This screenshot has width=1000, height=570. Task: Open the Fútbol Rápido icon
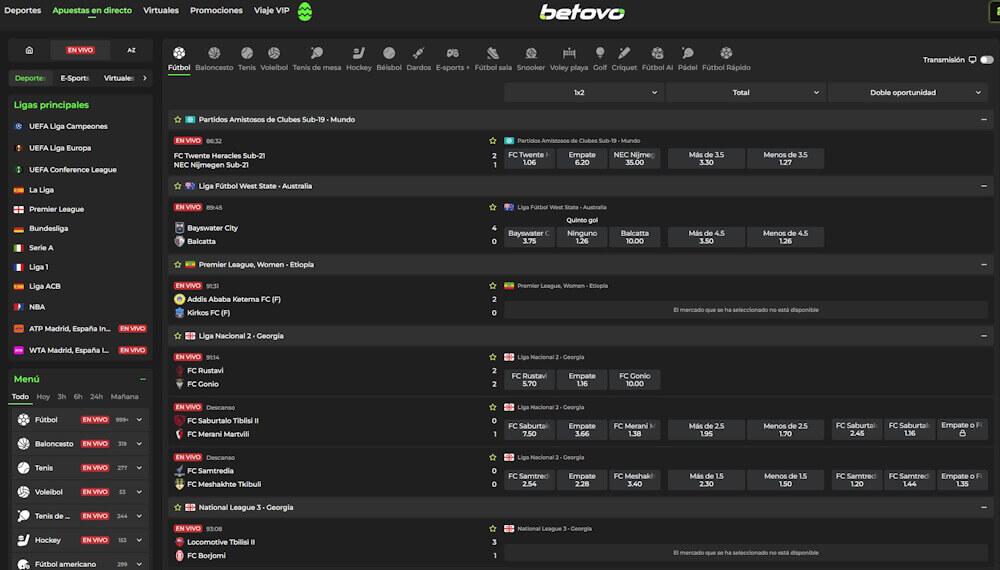click(726, 53)
